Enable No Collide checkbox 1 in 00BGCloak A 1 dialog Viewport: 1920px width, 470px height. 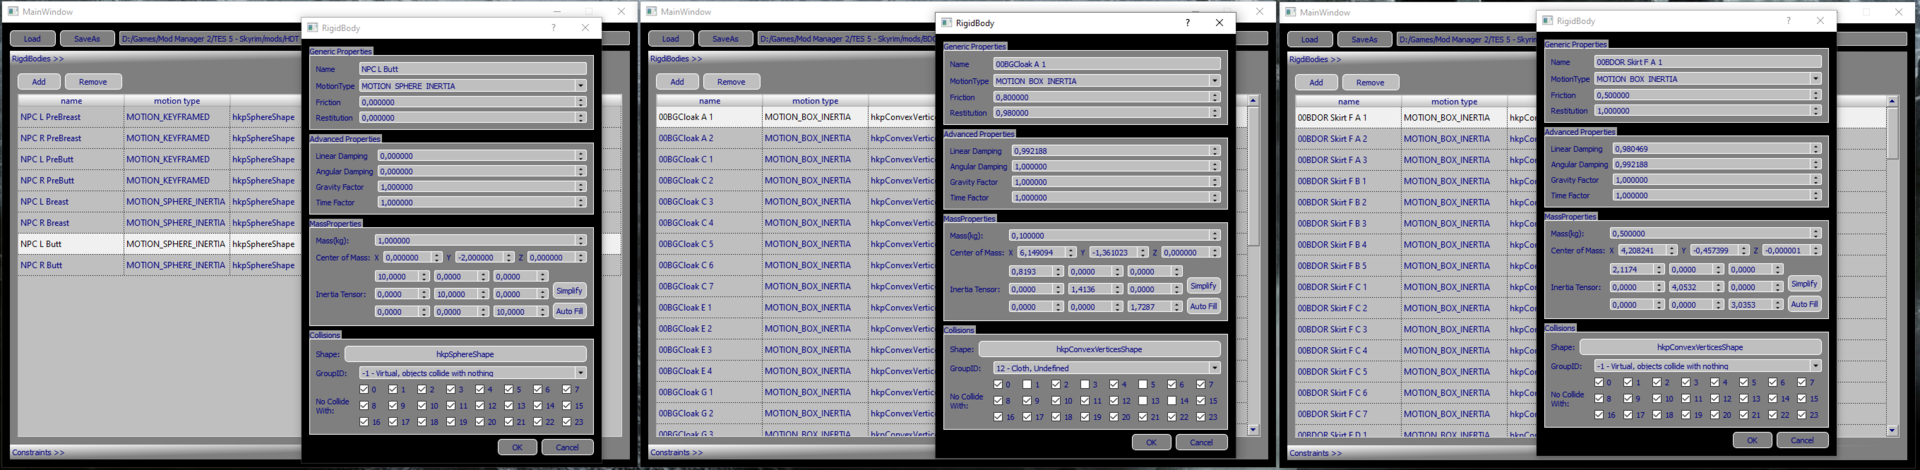(x=1027, y=384)
